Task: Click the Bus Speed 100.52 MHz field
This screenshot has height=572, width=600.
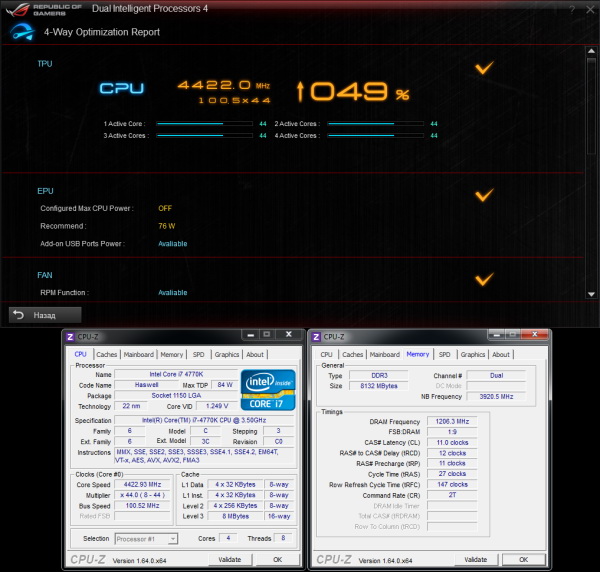Action: (x=142, y=505)
